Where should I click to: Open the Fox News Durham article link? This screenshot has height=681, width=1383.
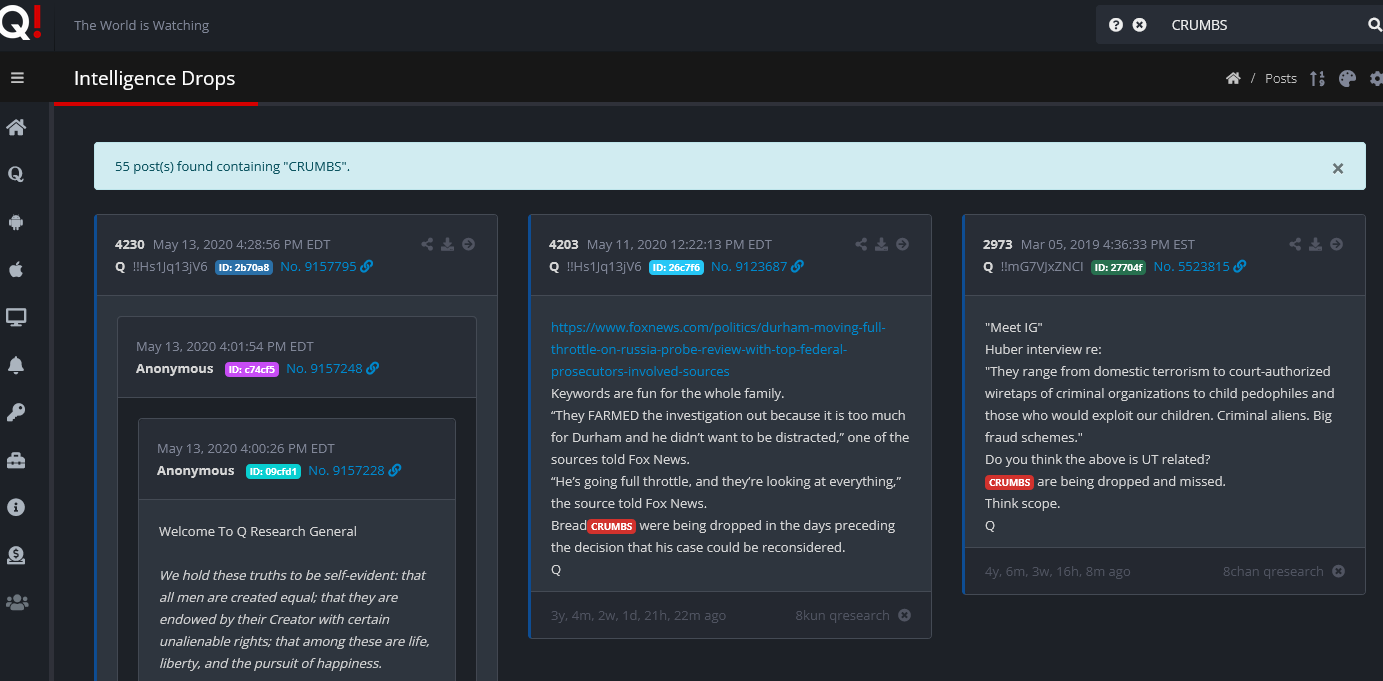pos(717,349)
